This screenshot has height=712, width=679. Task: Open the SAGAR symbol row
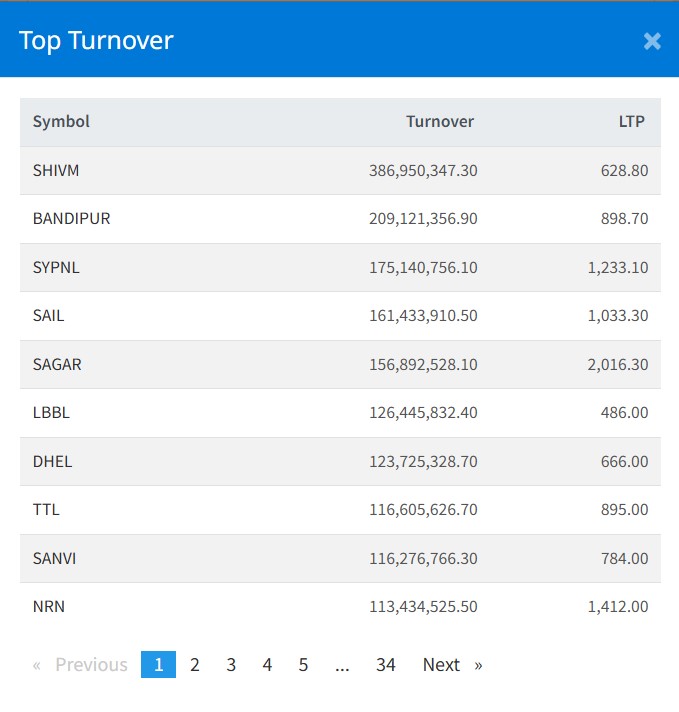click(x=57, y=365)
